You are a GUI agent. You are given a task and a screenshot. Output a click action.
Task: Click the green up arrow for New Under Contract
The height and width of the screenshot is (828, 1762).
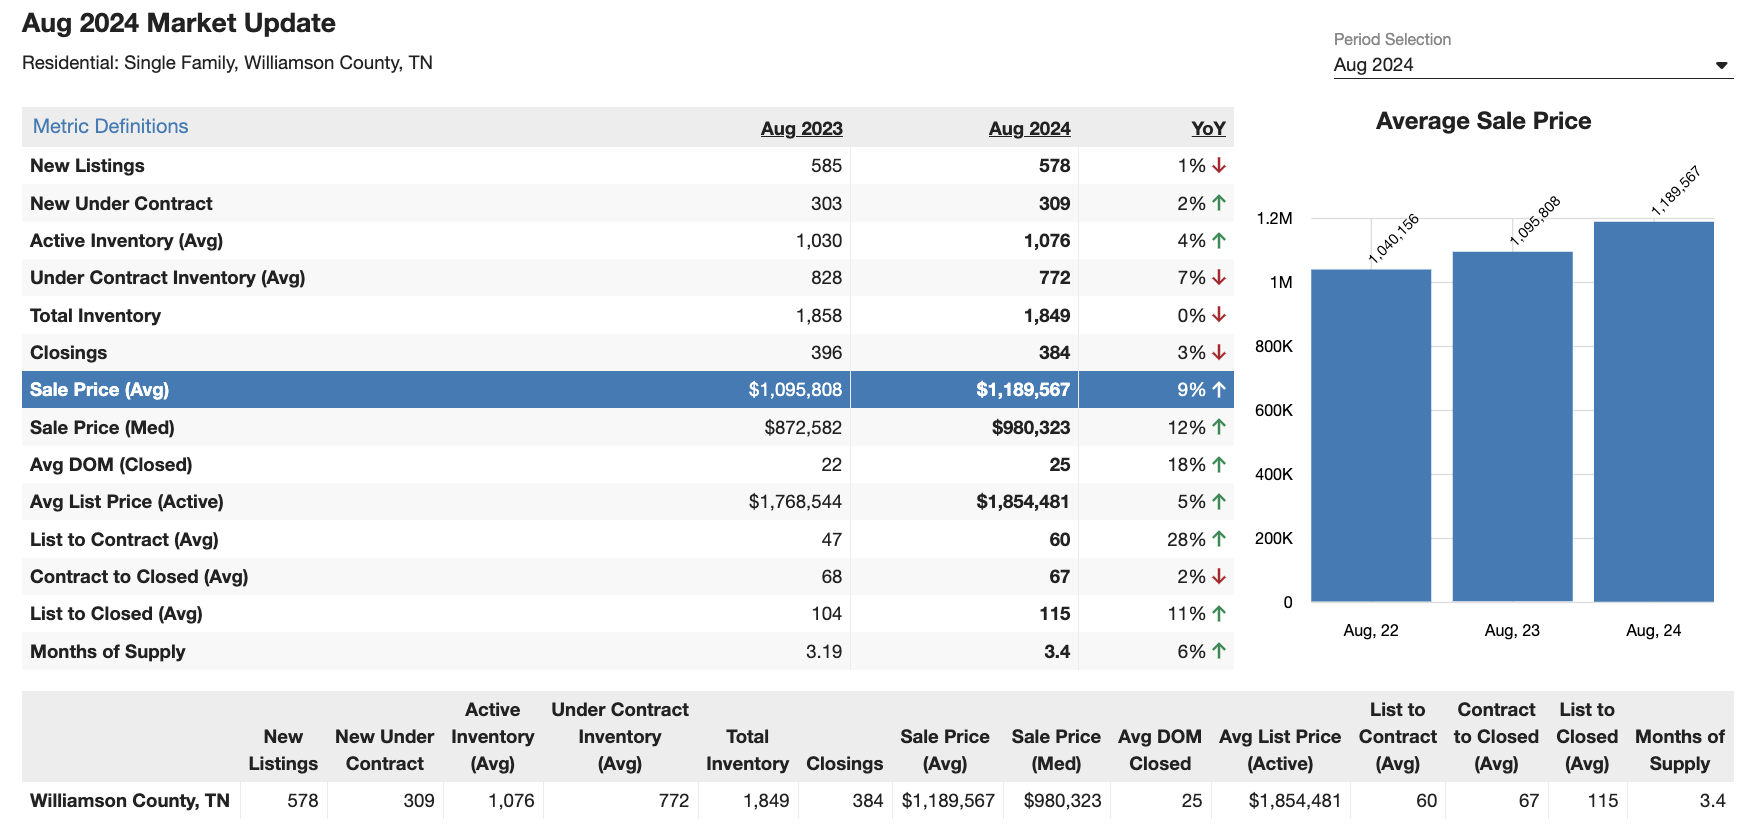point(1219,203)
